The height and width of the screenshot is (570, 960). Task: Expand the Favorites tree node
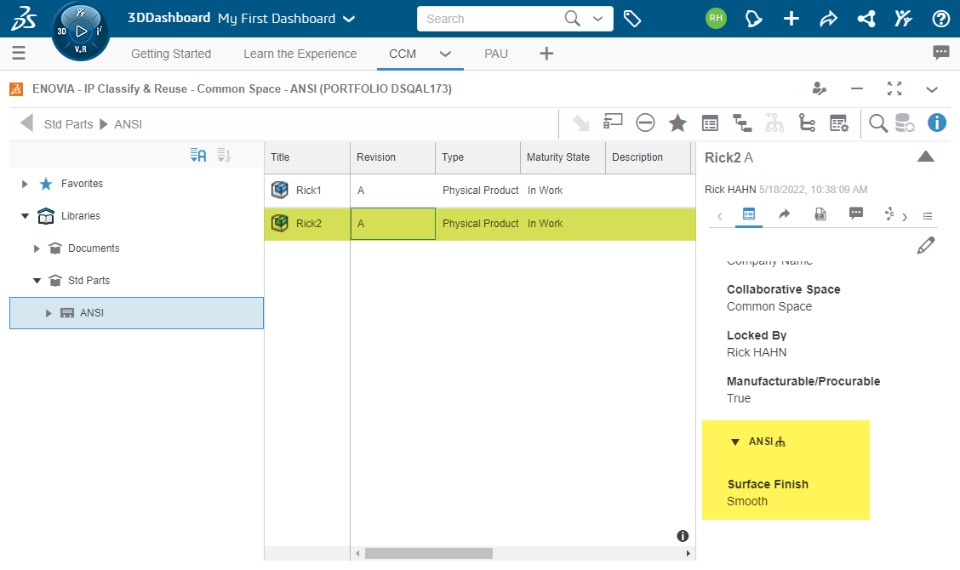(x=25, y=184)
